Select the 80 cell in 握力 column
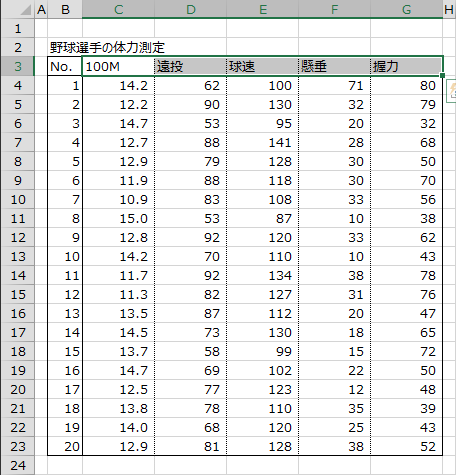 coord(407,85)
